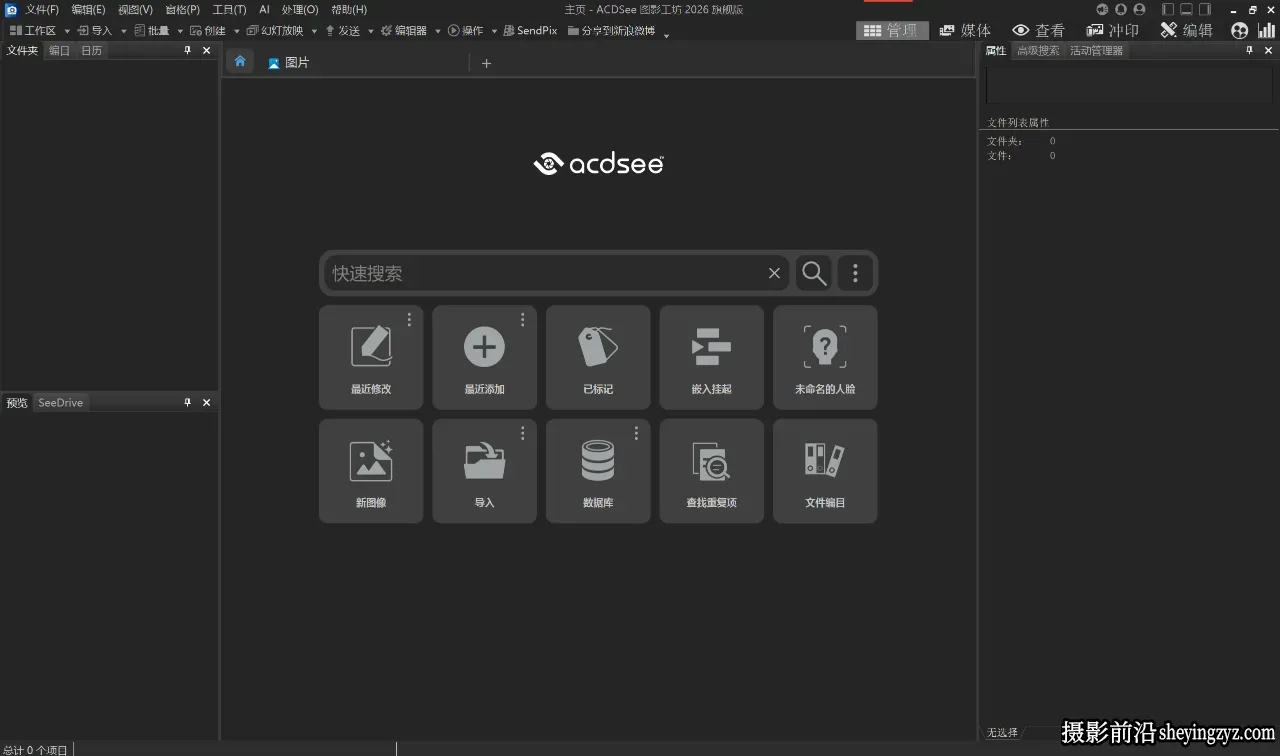Switch to 查看 (View) mode

coord(1038,31)
